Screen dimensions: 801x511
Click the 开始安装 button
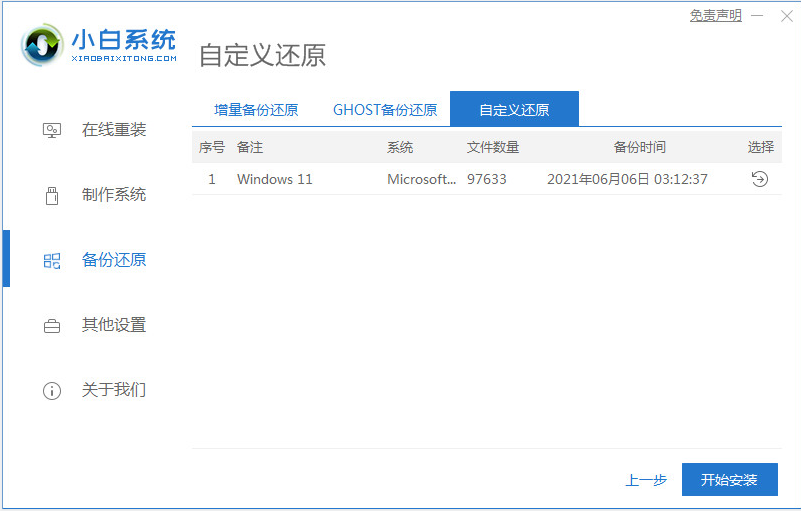pyautogui.click(x=729, y=479)
